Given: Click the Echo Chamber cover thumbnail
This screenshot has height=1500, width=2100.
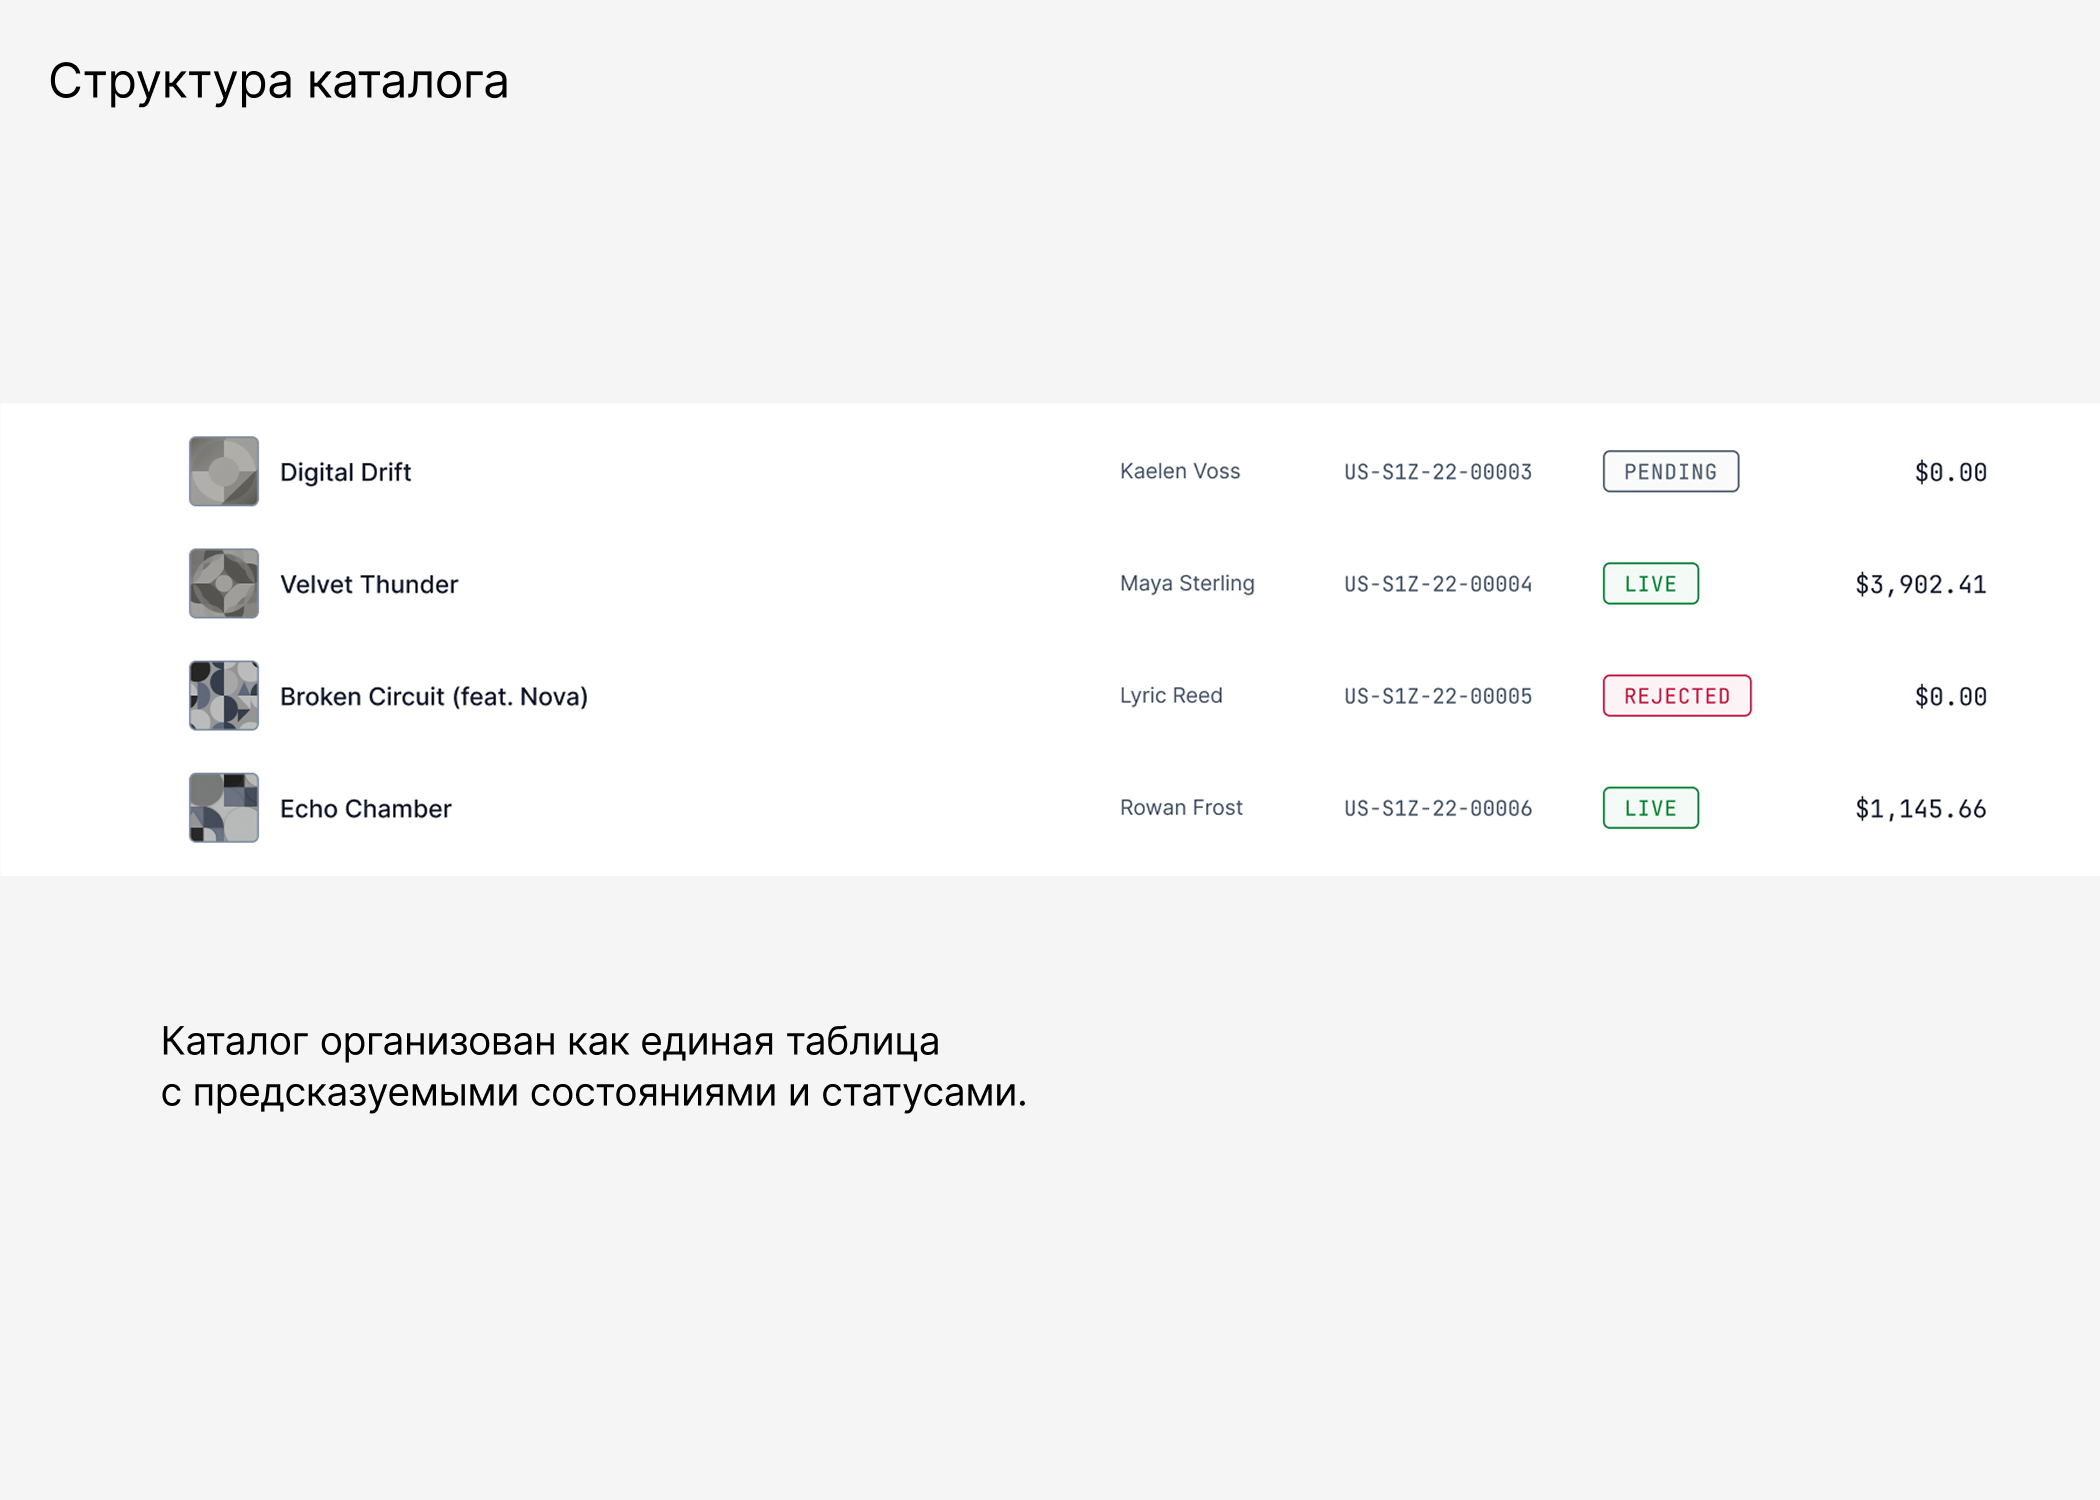Looking at the screenshot, I should click(223, 807).
